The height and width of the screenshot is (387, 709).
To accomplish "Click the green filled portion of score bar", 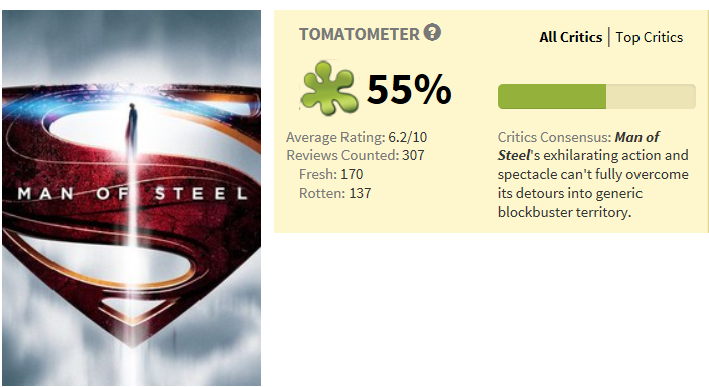I will (552, 96).
